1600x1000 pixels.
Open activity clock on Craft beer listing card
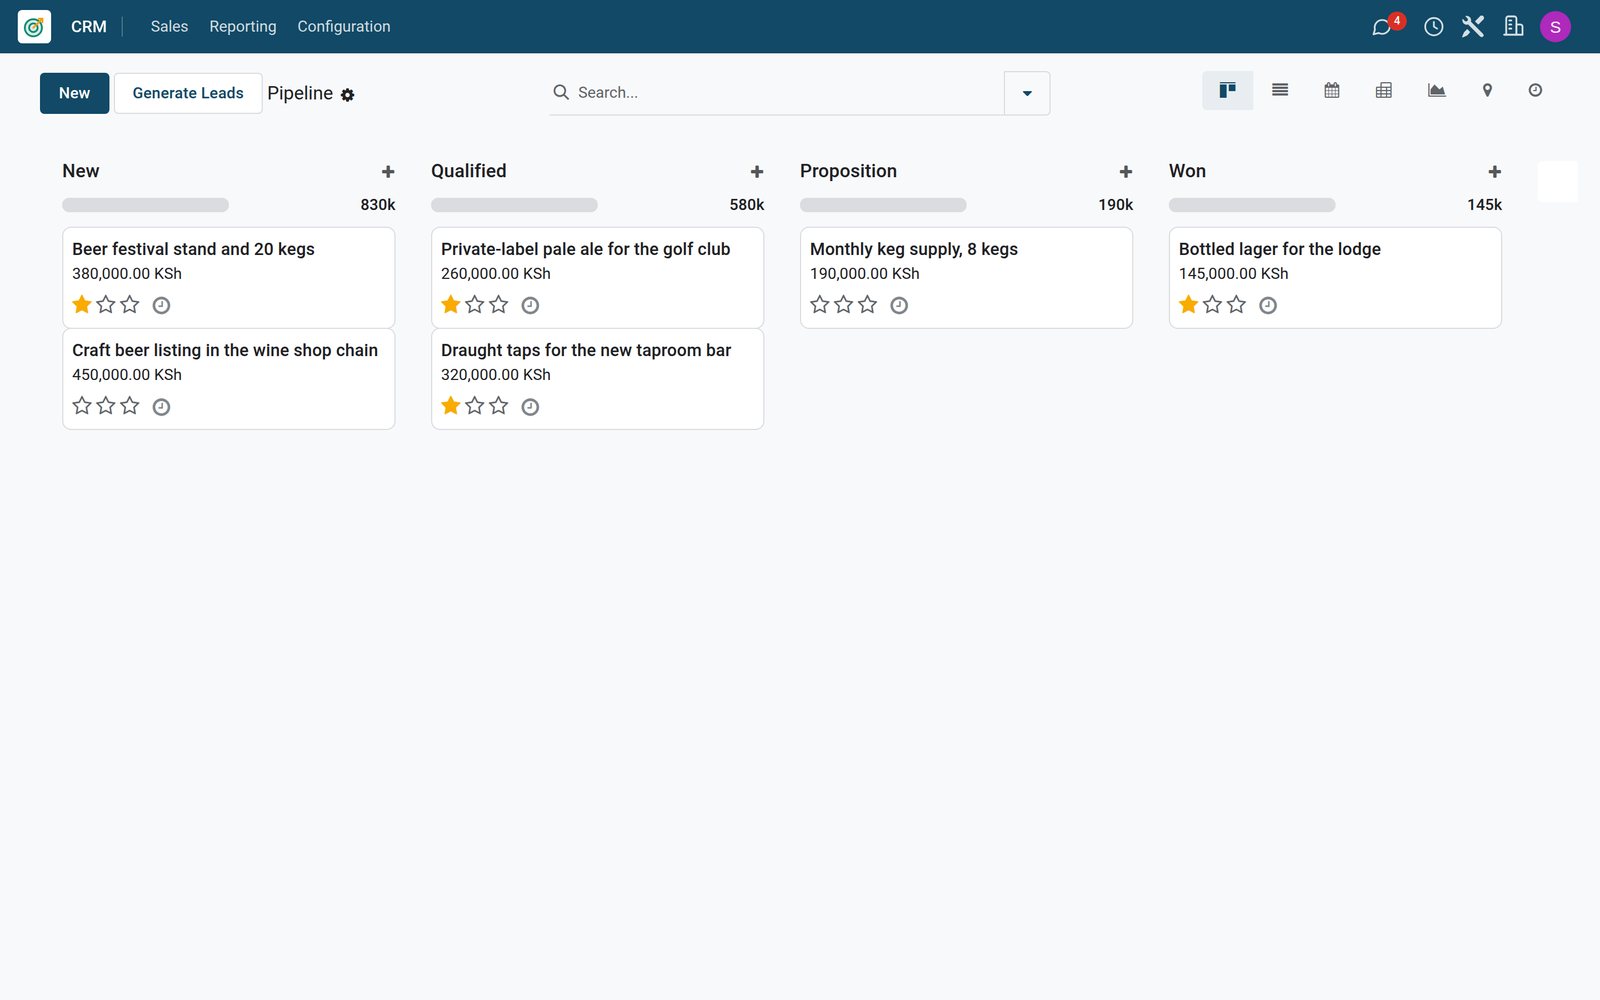tap(161, 407)
